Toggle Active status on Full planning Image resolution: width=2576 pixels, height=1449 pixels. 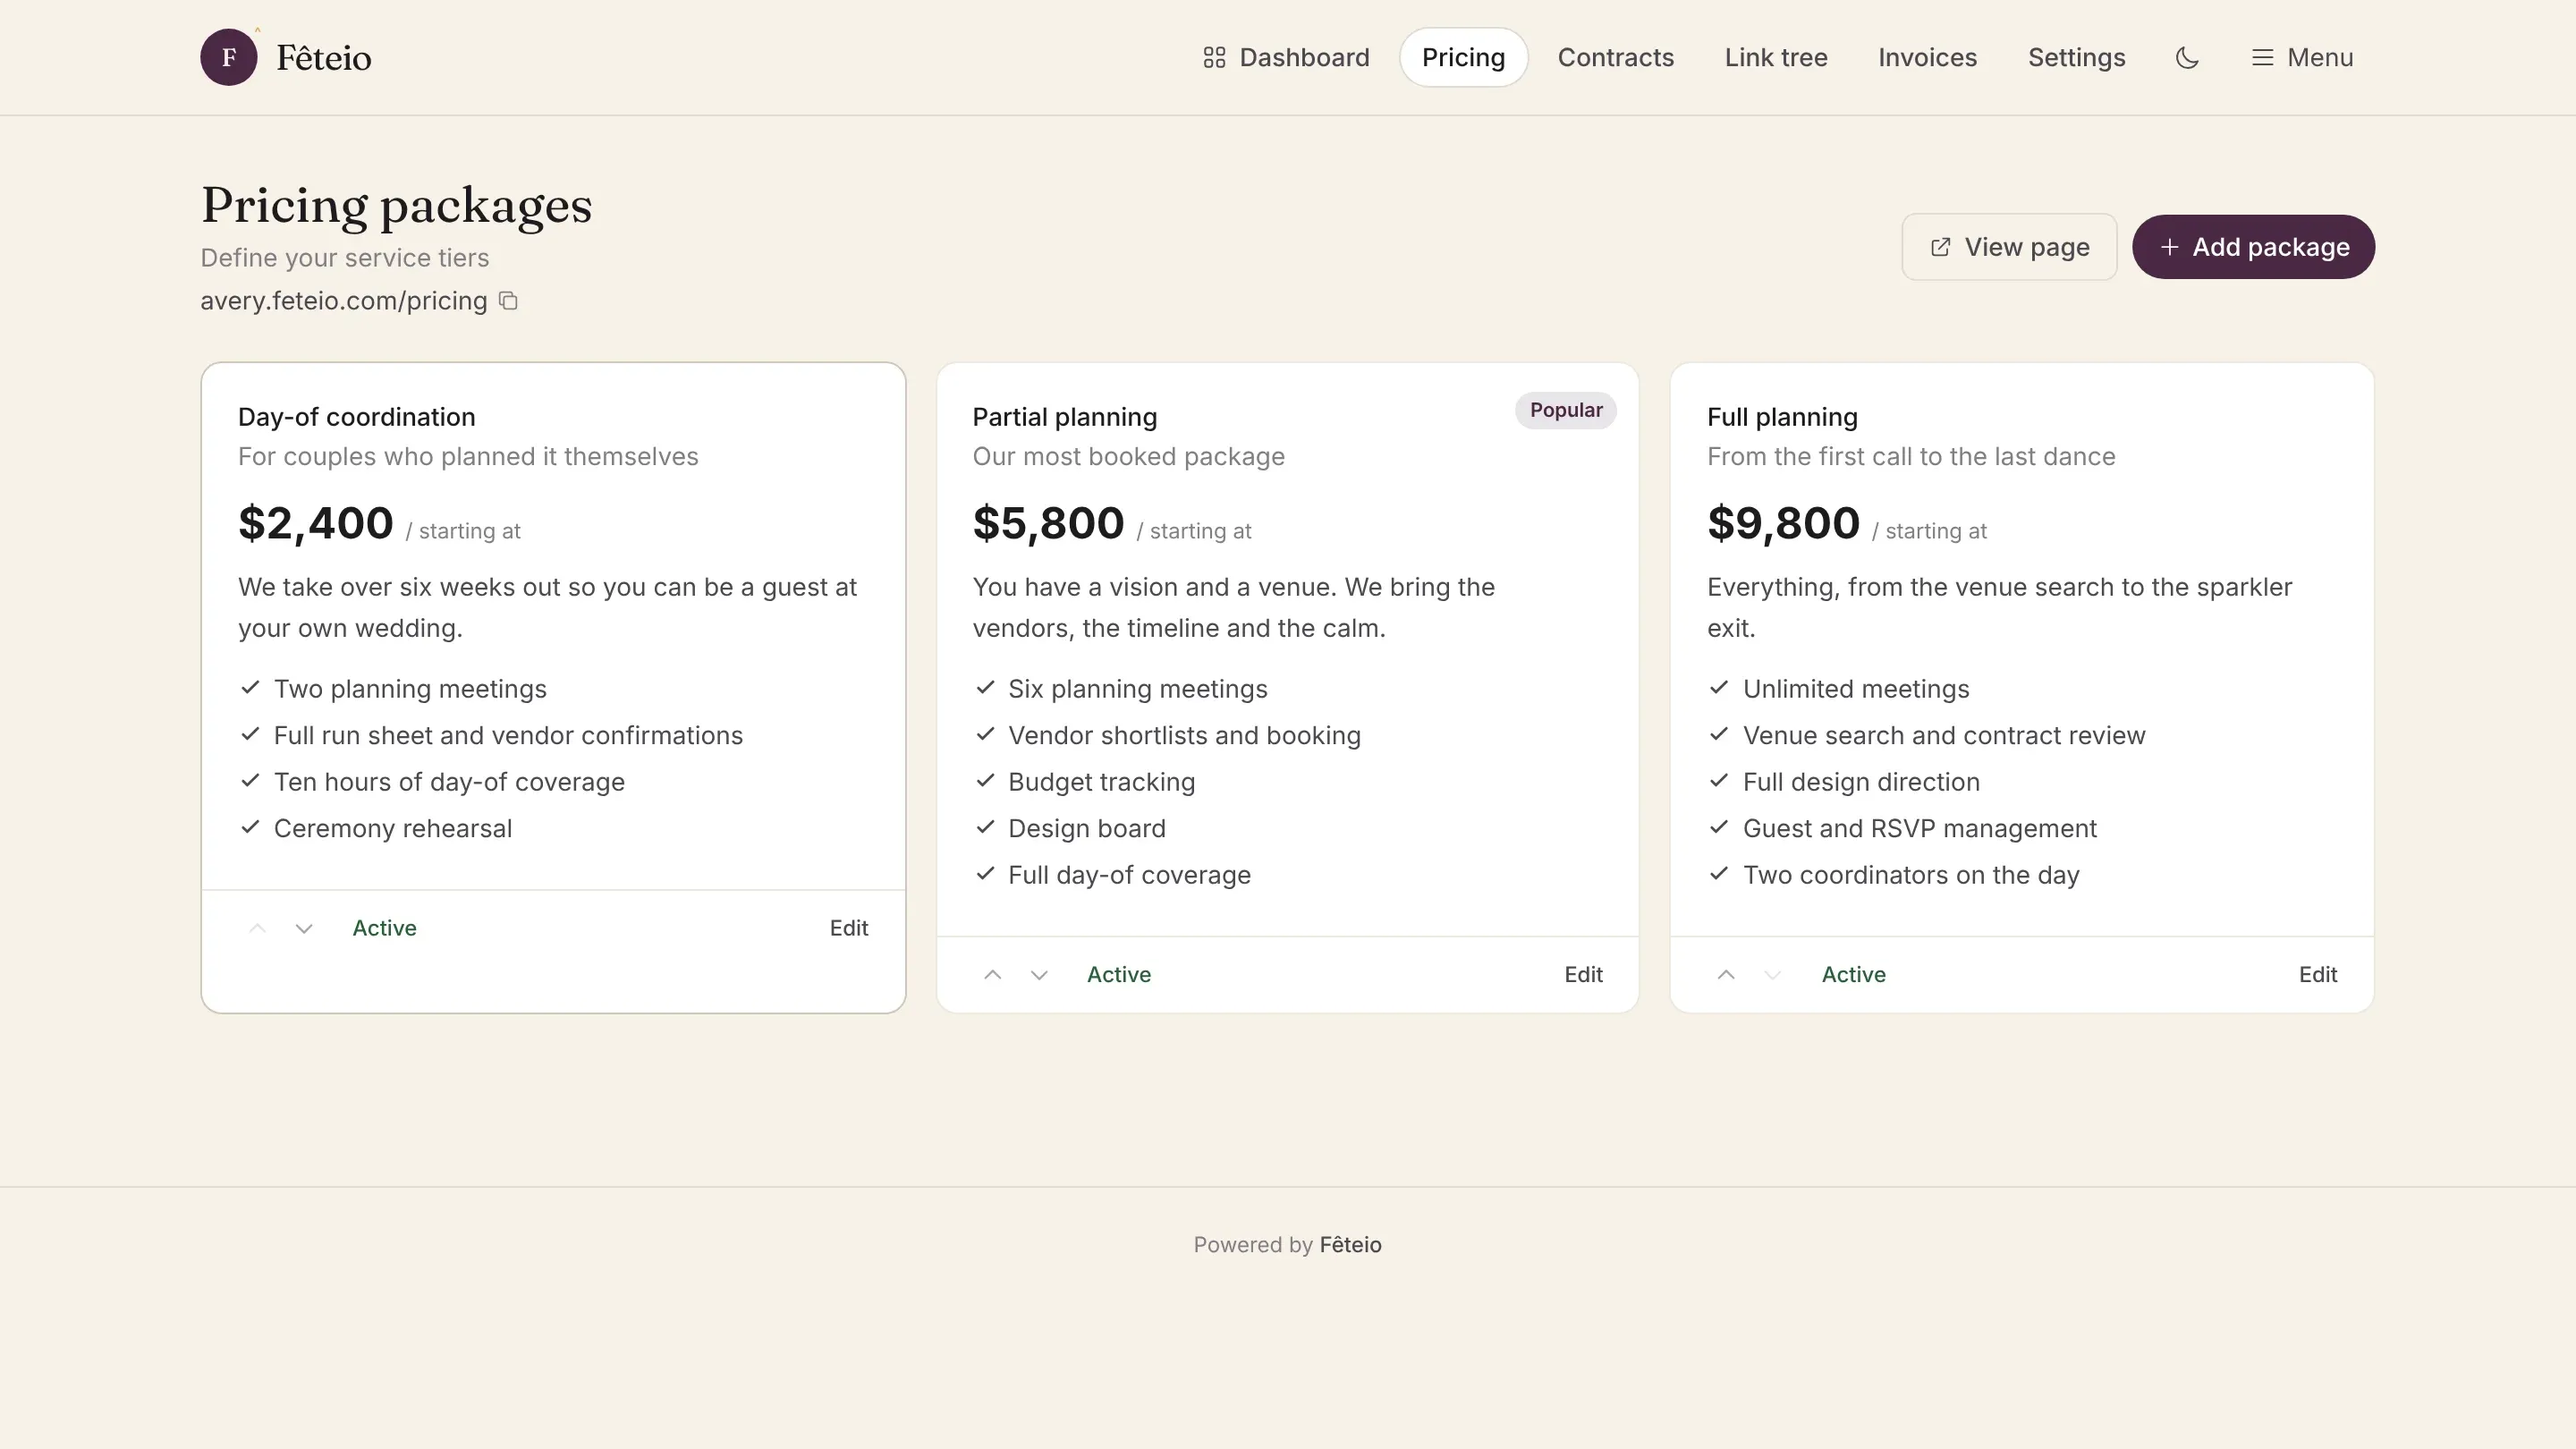[1853, 974]
